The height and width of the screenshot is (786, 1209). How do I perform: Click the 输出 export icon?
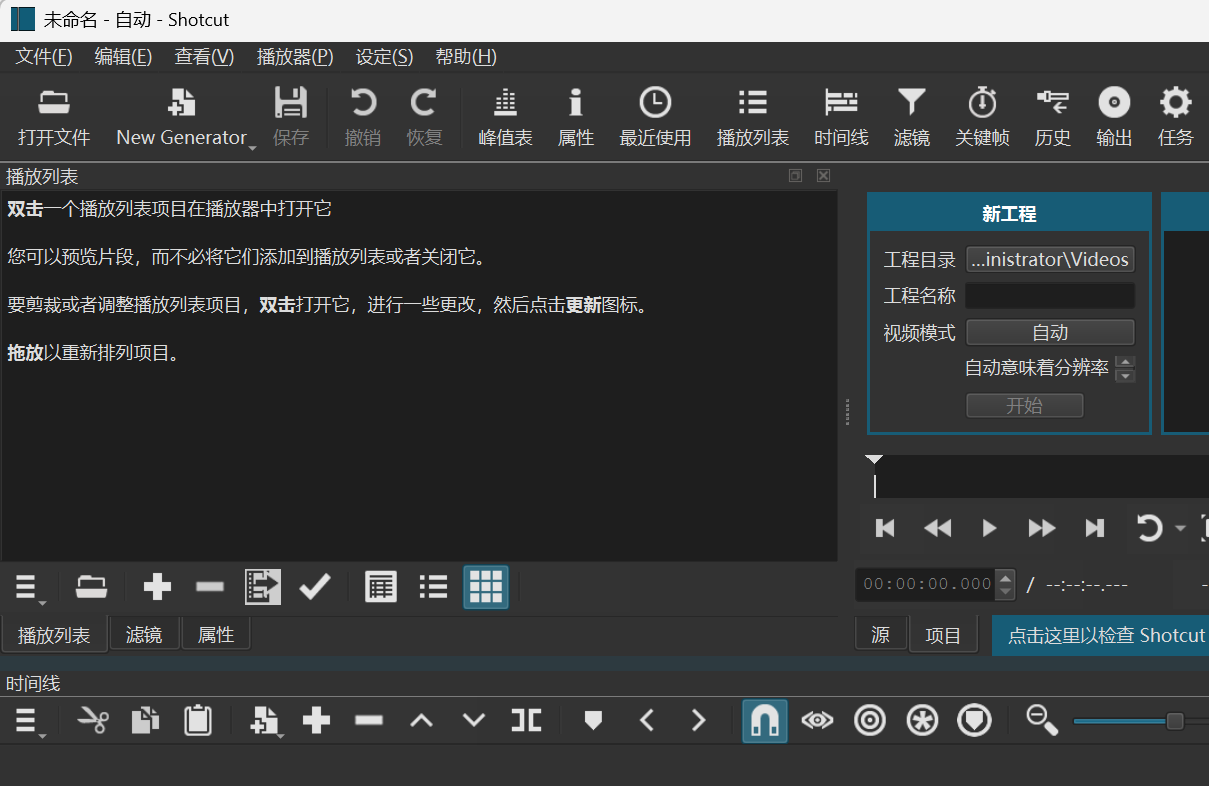click(1113, 115)
